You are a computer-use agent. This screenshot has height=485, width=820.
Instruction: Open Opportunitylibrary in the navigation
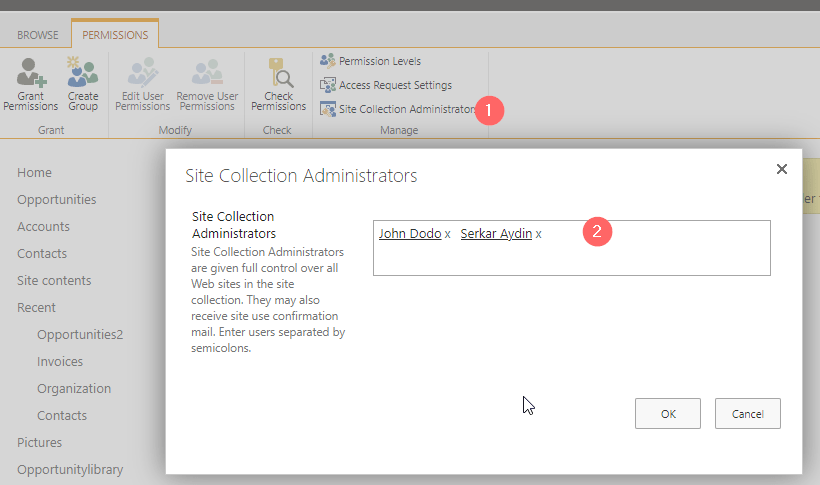[x=70, y=470]
